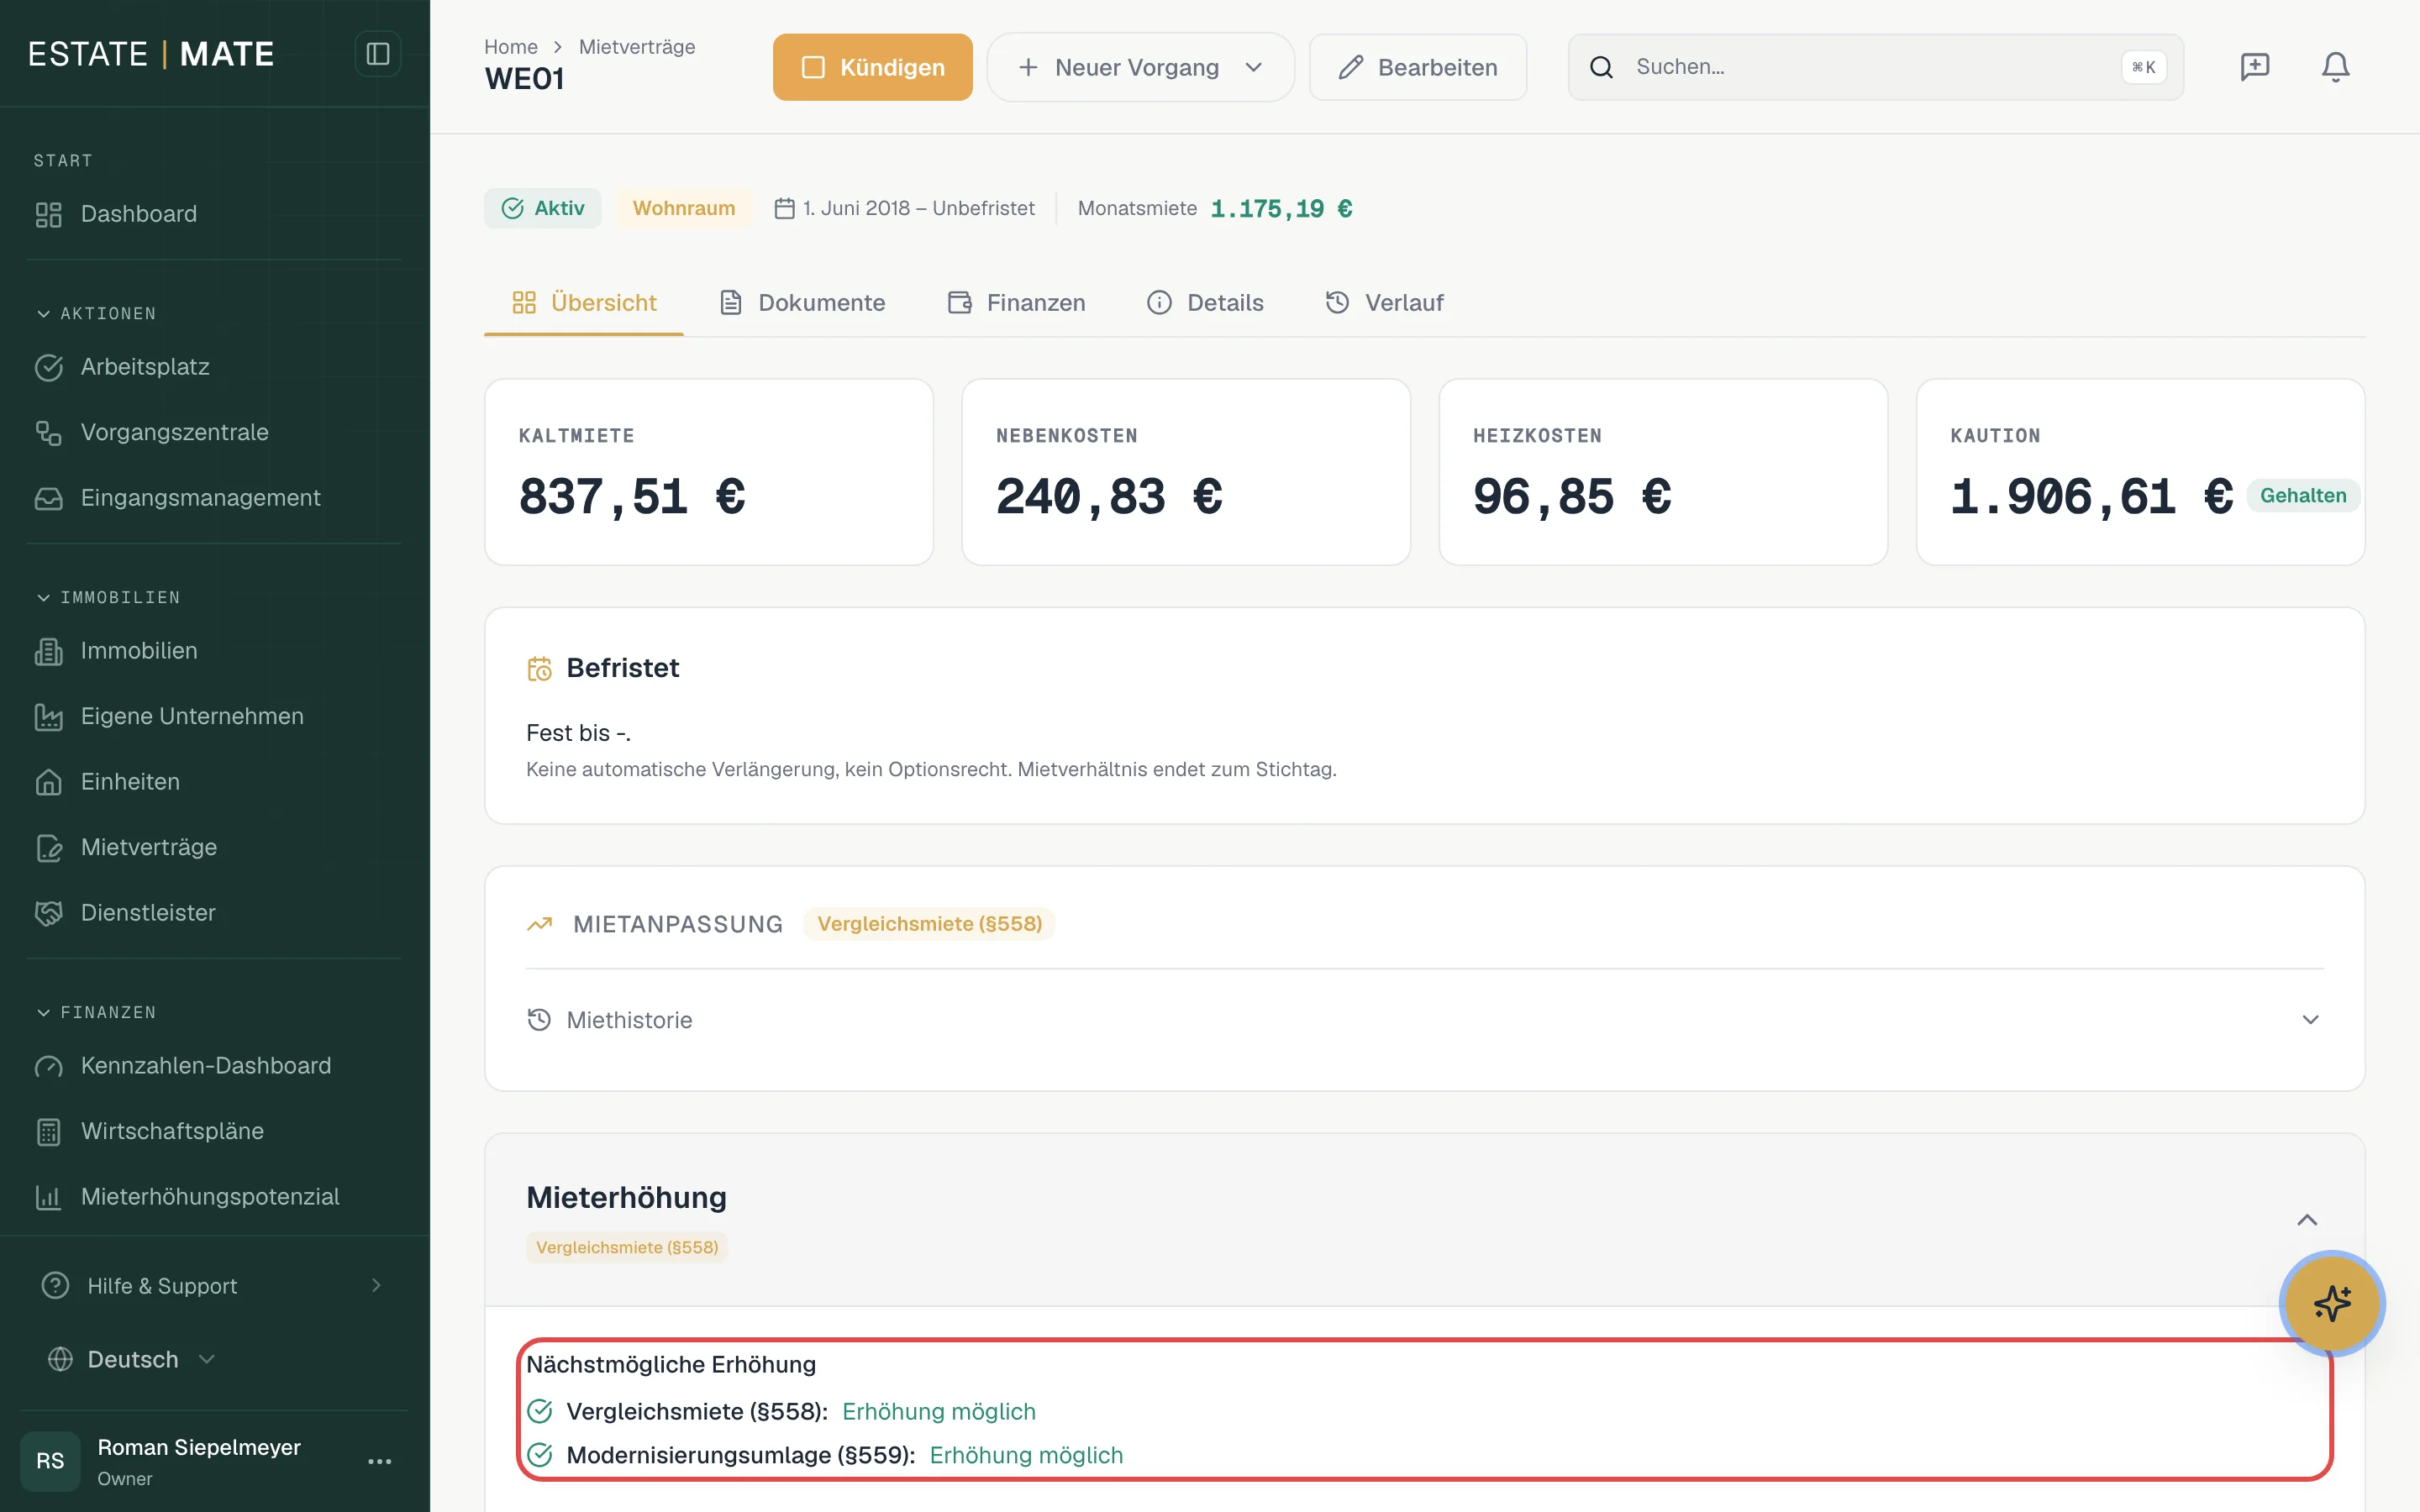Switch to the Verlauf tab
The height and width of the screenshot is (1512, 2420).
1384,303
